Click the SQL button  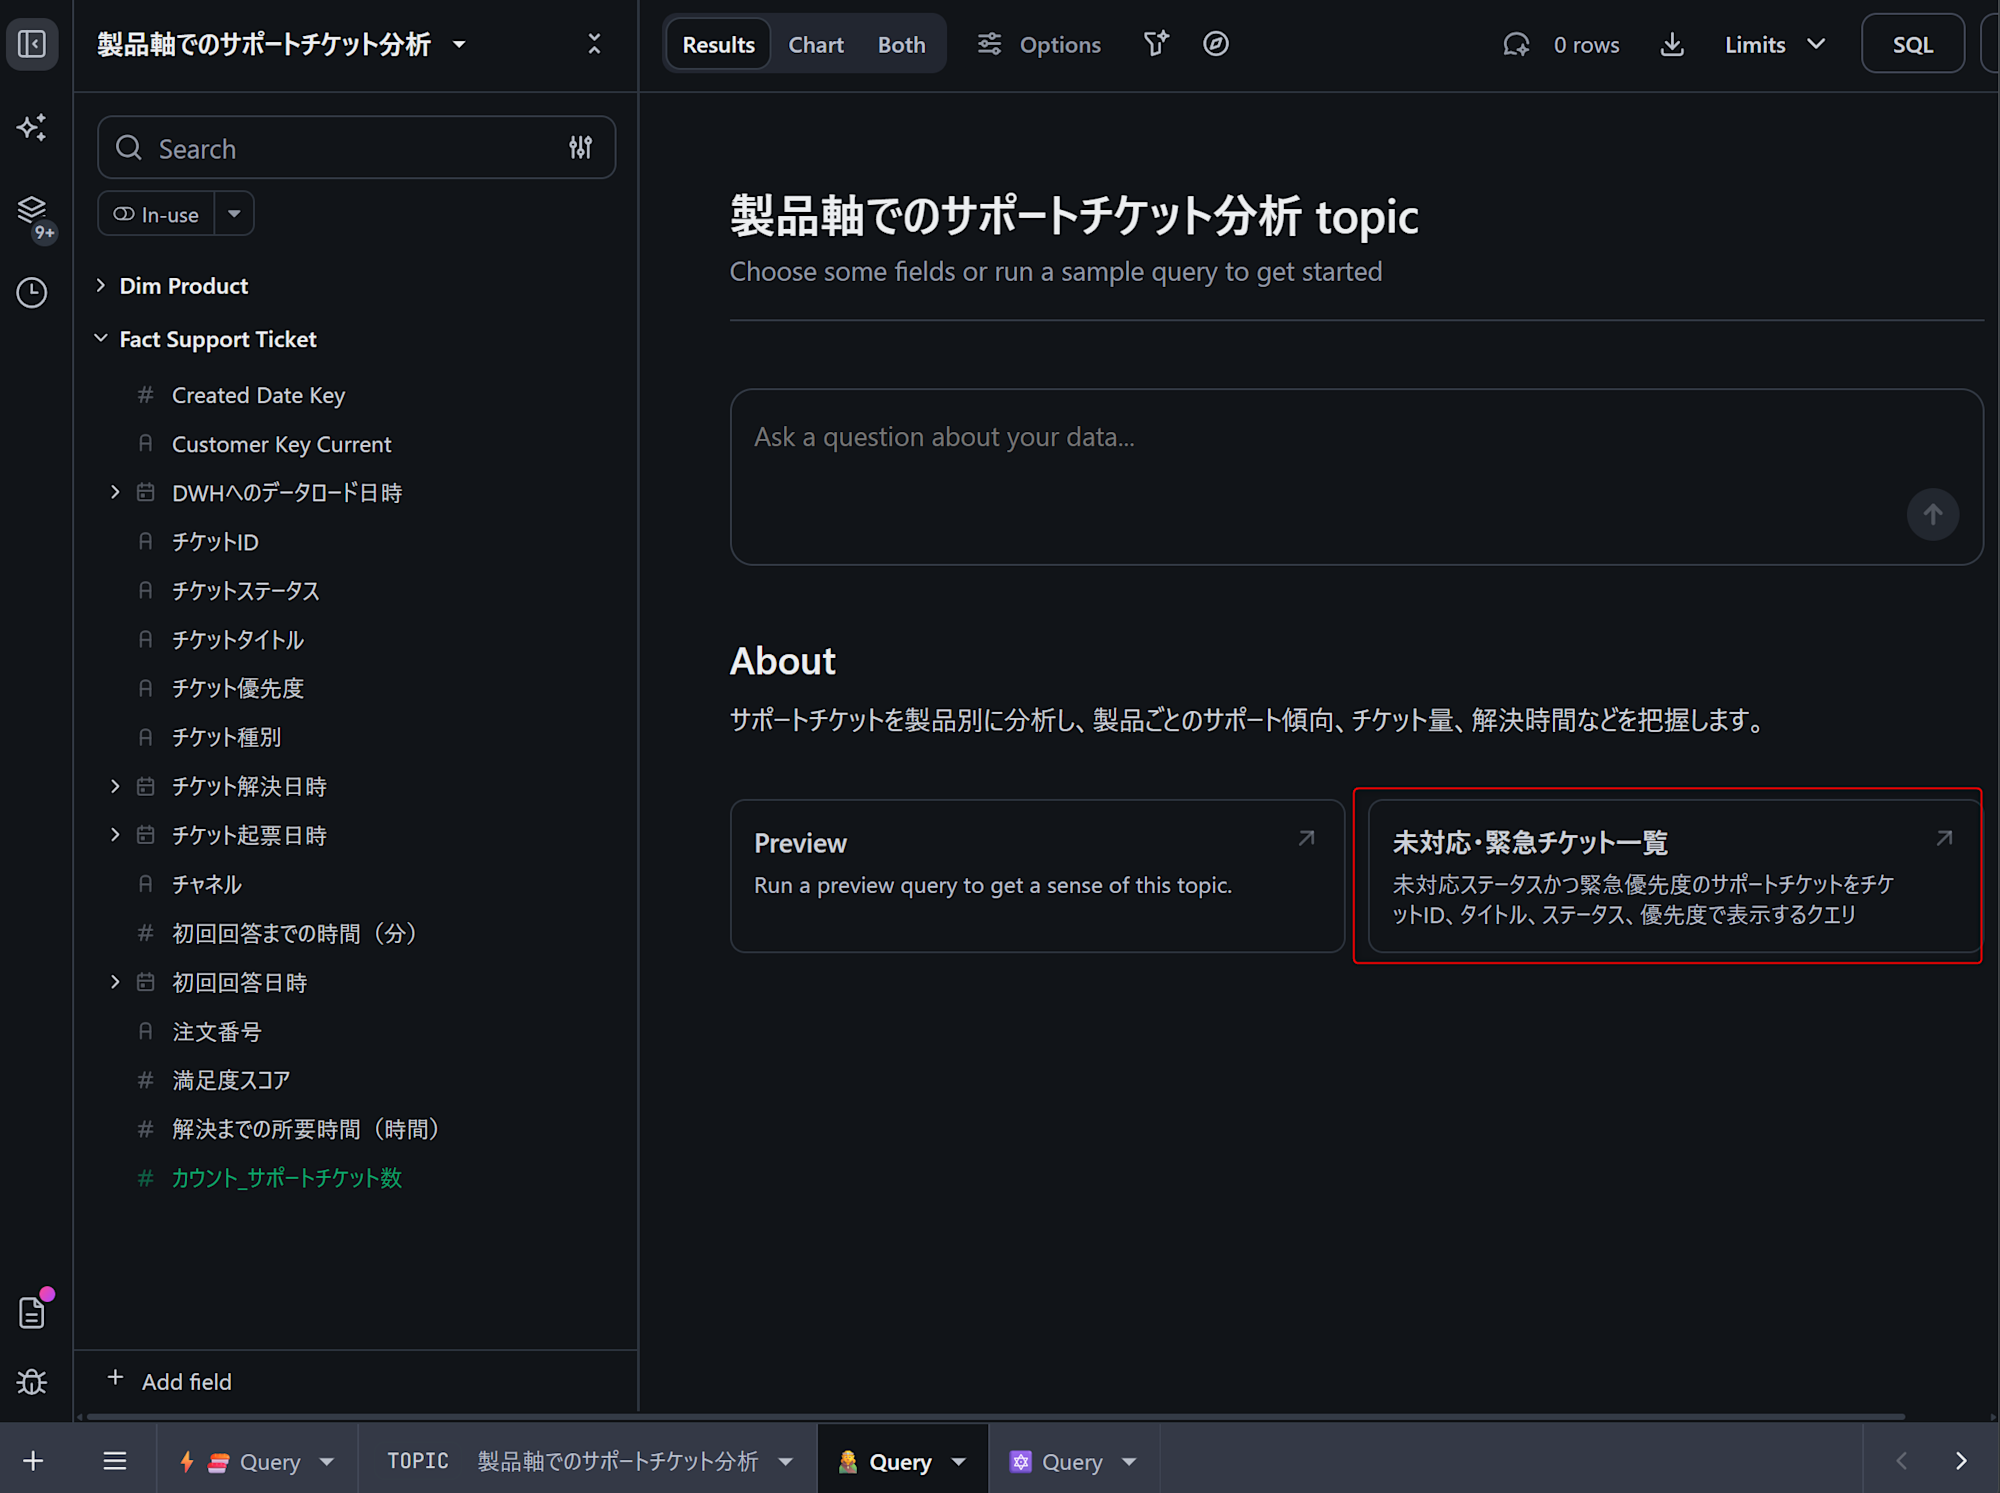point(1912,44)
